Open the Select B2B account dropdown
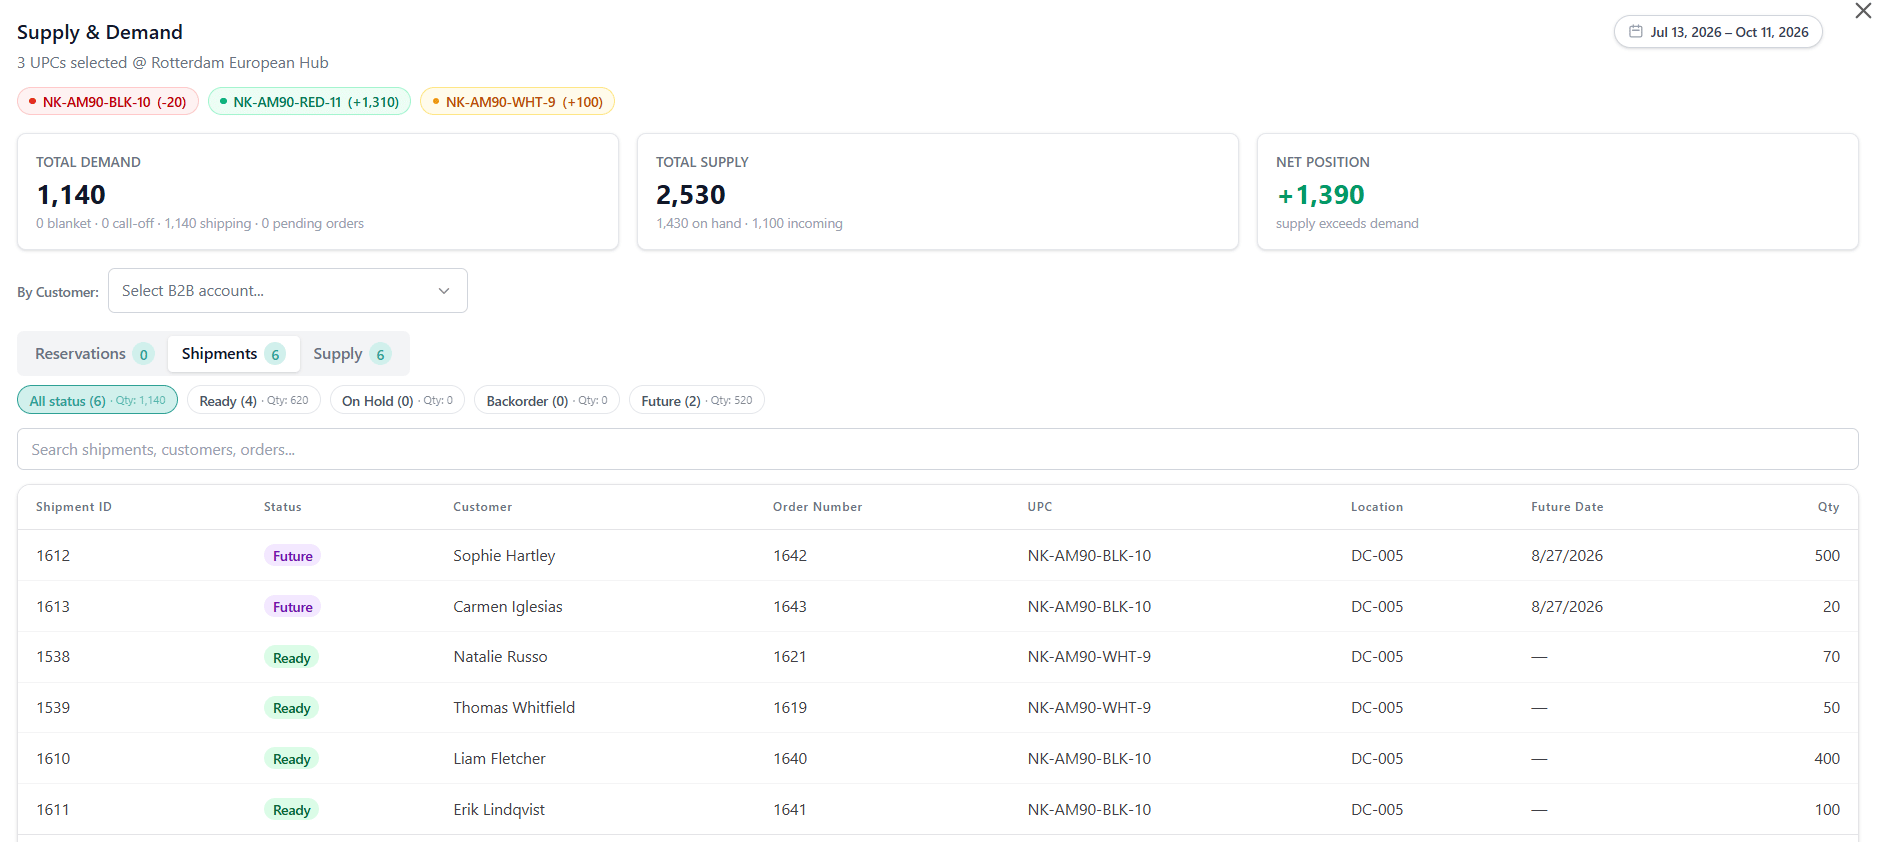 pos(288,291)
